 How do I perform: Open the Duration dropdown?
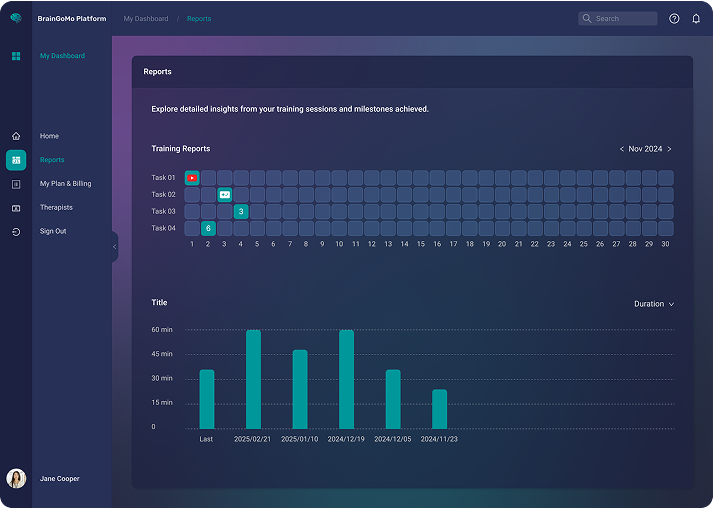[x=654, y=304]
